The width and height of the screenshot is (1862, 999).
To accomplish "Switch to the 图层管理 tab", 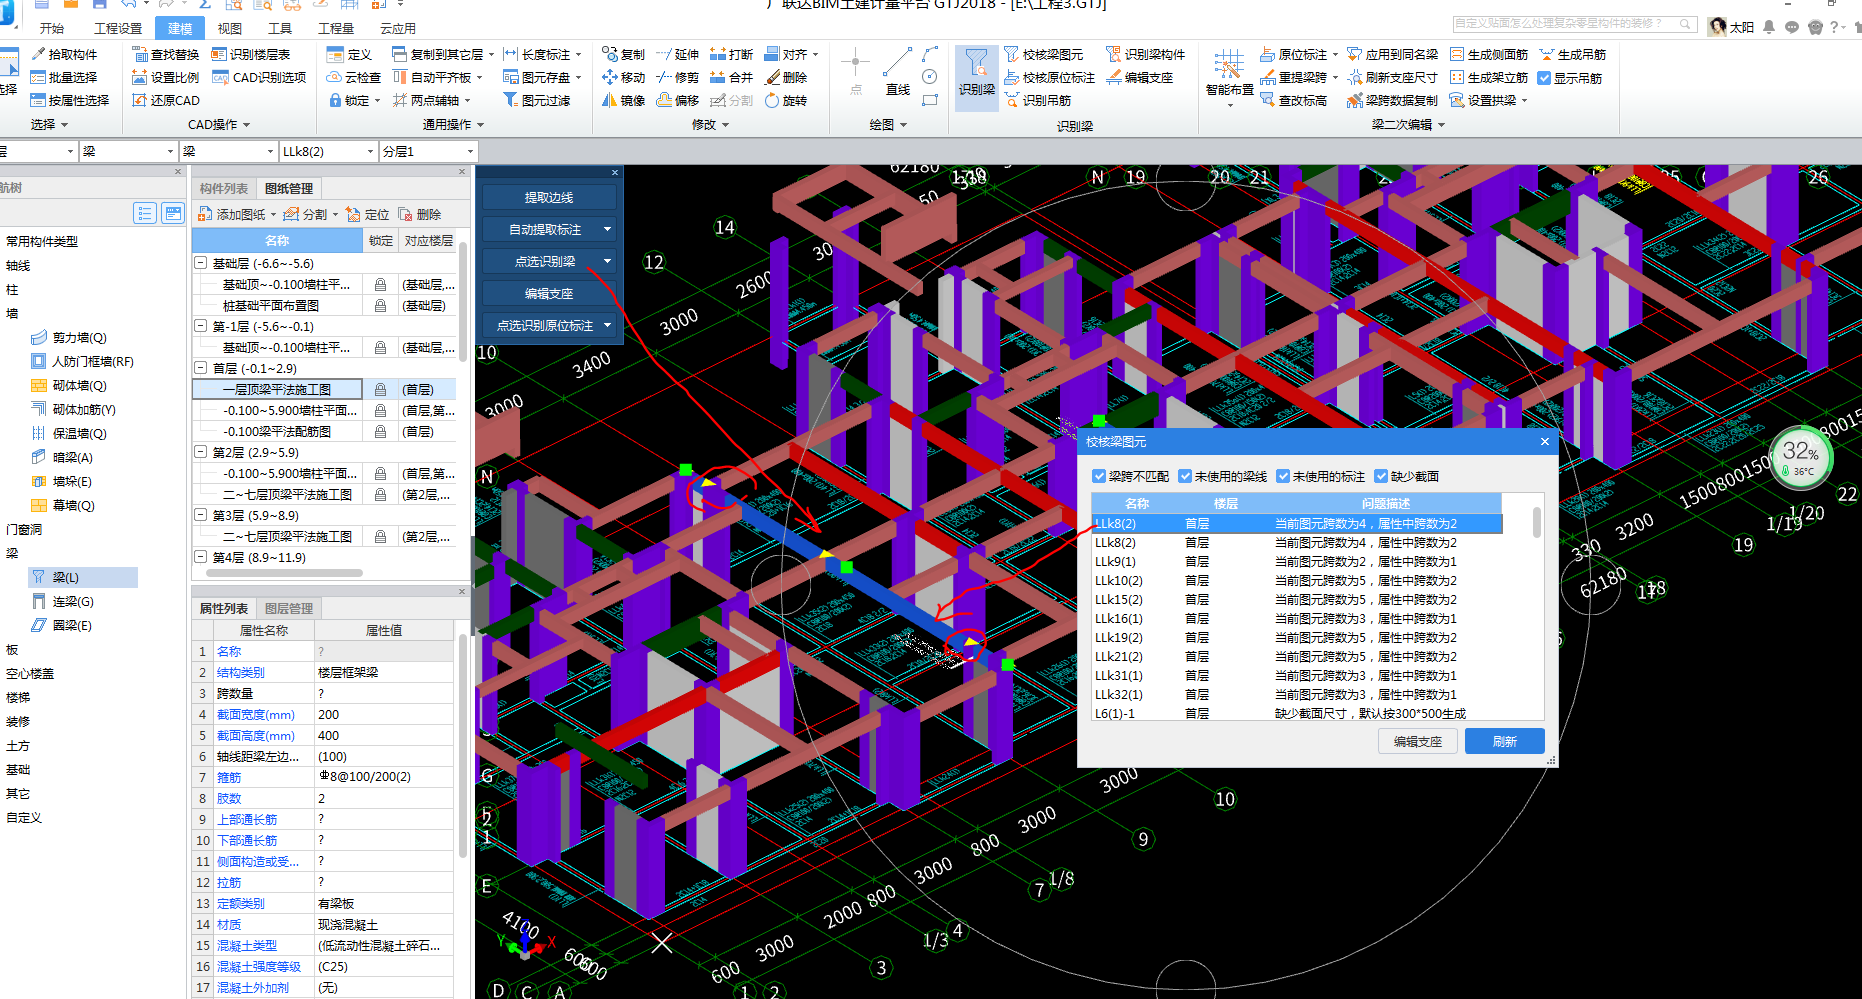I will 289,608.
